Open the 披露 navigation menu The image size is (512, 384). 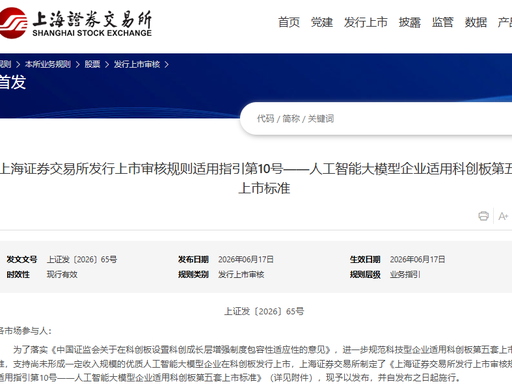(410, 22)
